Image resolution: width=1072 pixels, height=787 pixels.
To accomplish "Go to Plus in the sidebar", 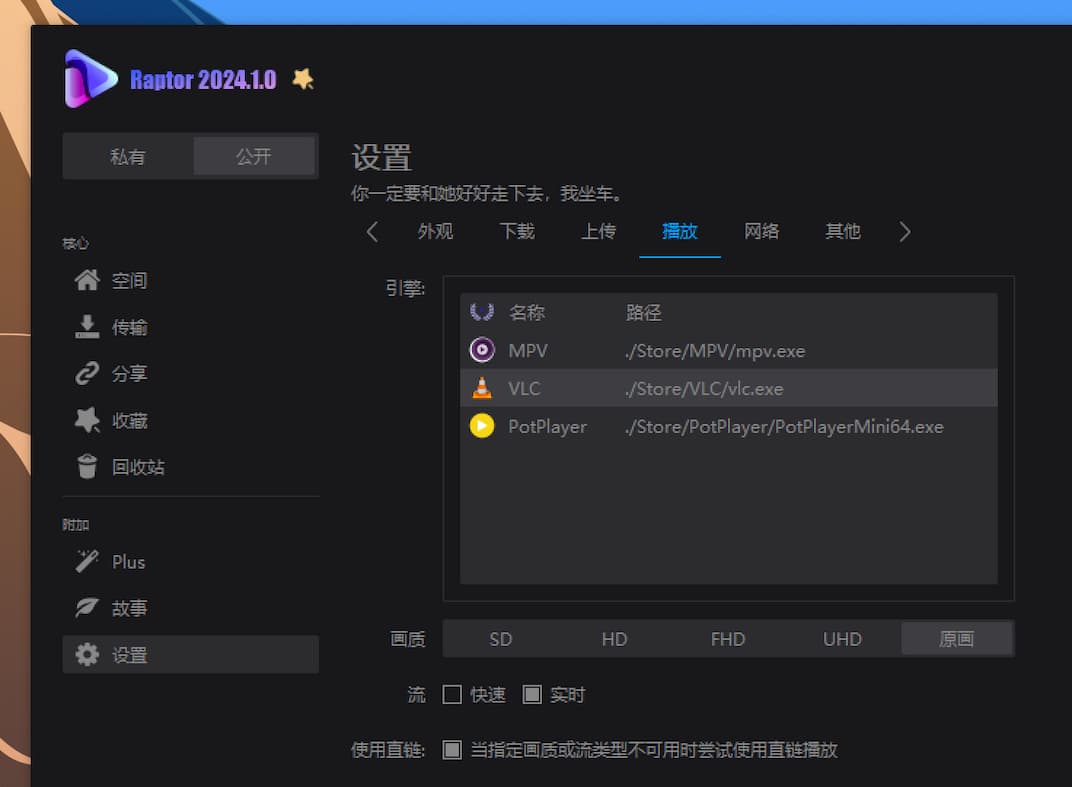I will [190, 561].
